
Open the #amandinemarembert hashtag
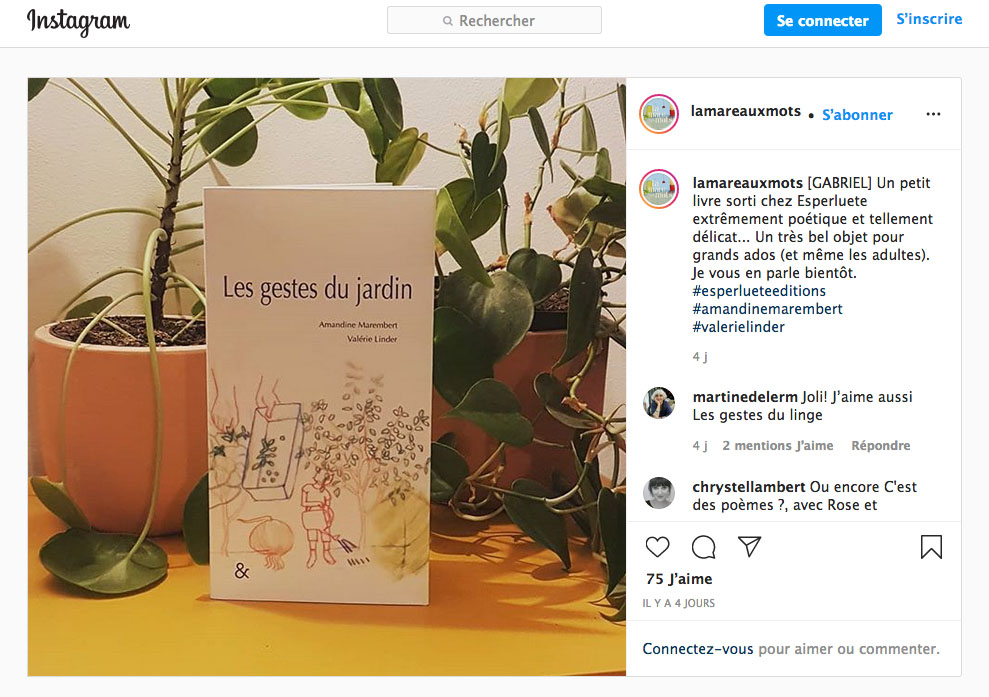tap(767, 309)
